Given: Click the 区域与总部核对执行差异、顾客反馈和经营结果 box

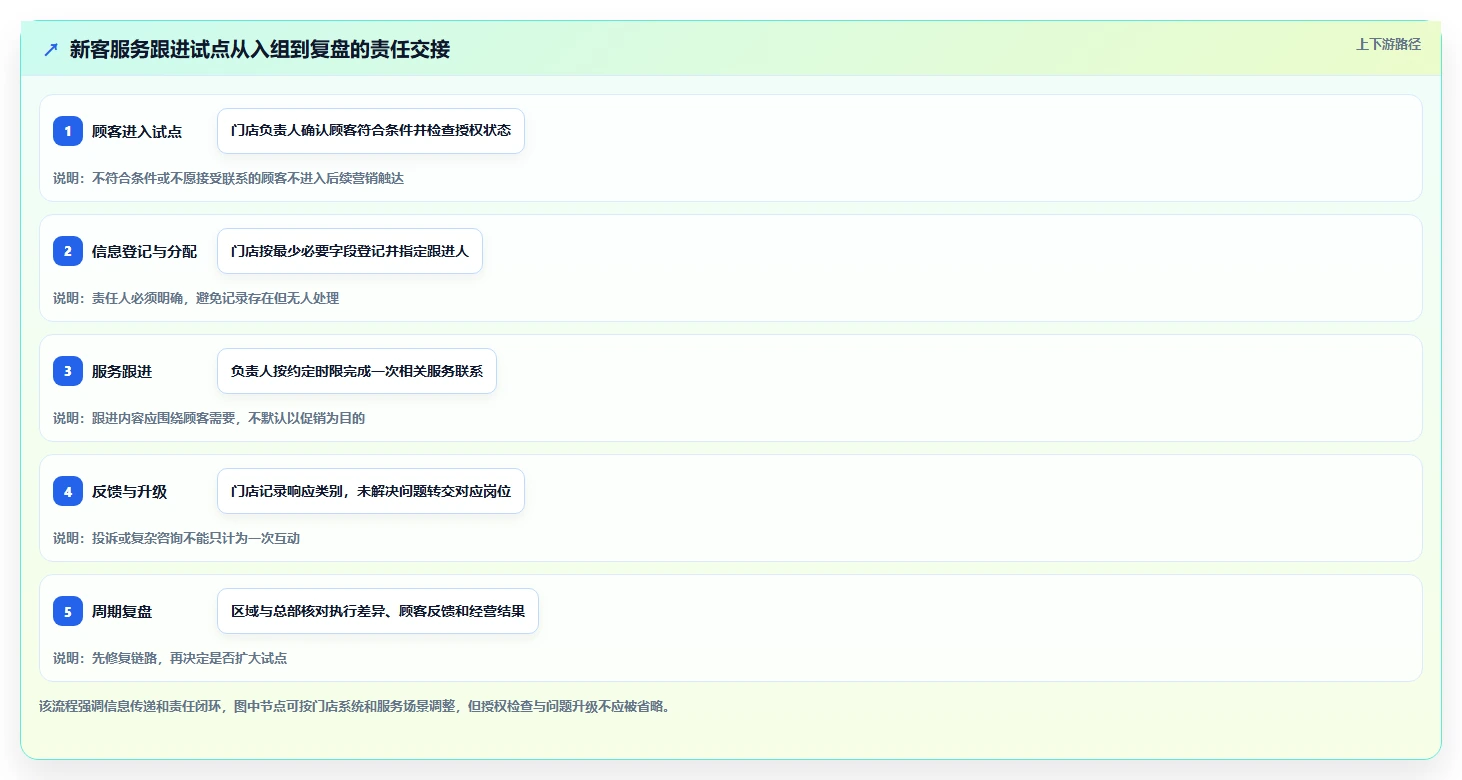Looking at the screenshot, I should 378,611.
